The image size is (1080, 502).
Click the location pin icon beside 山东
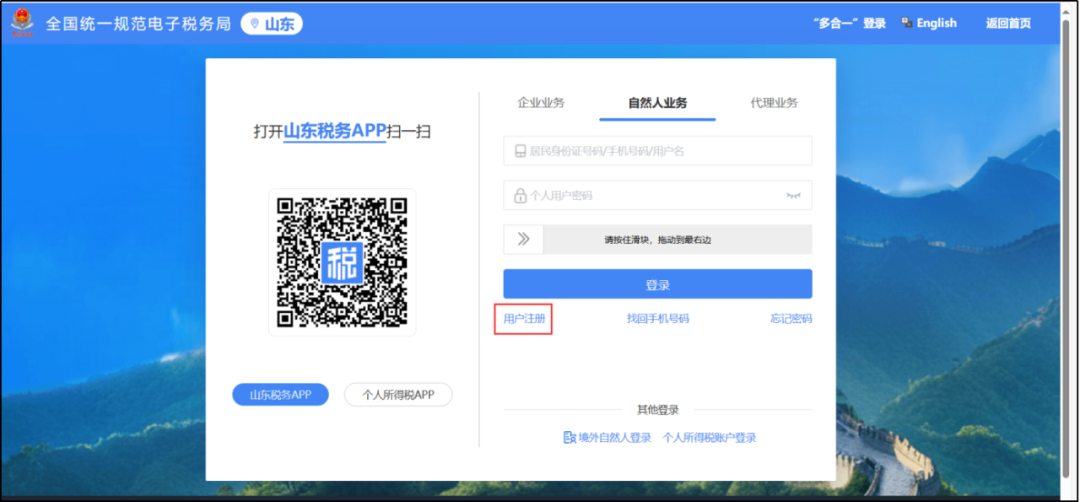tap(255, 24)
